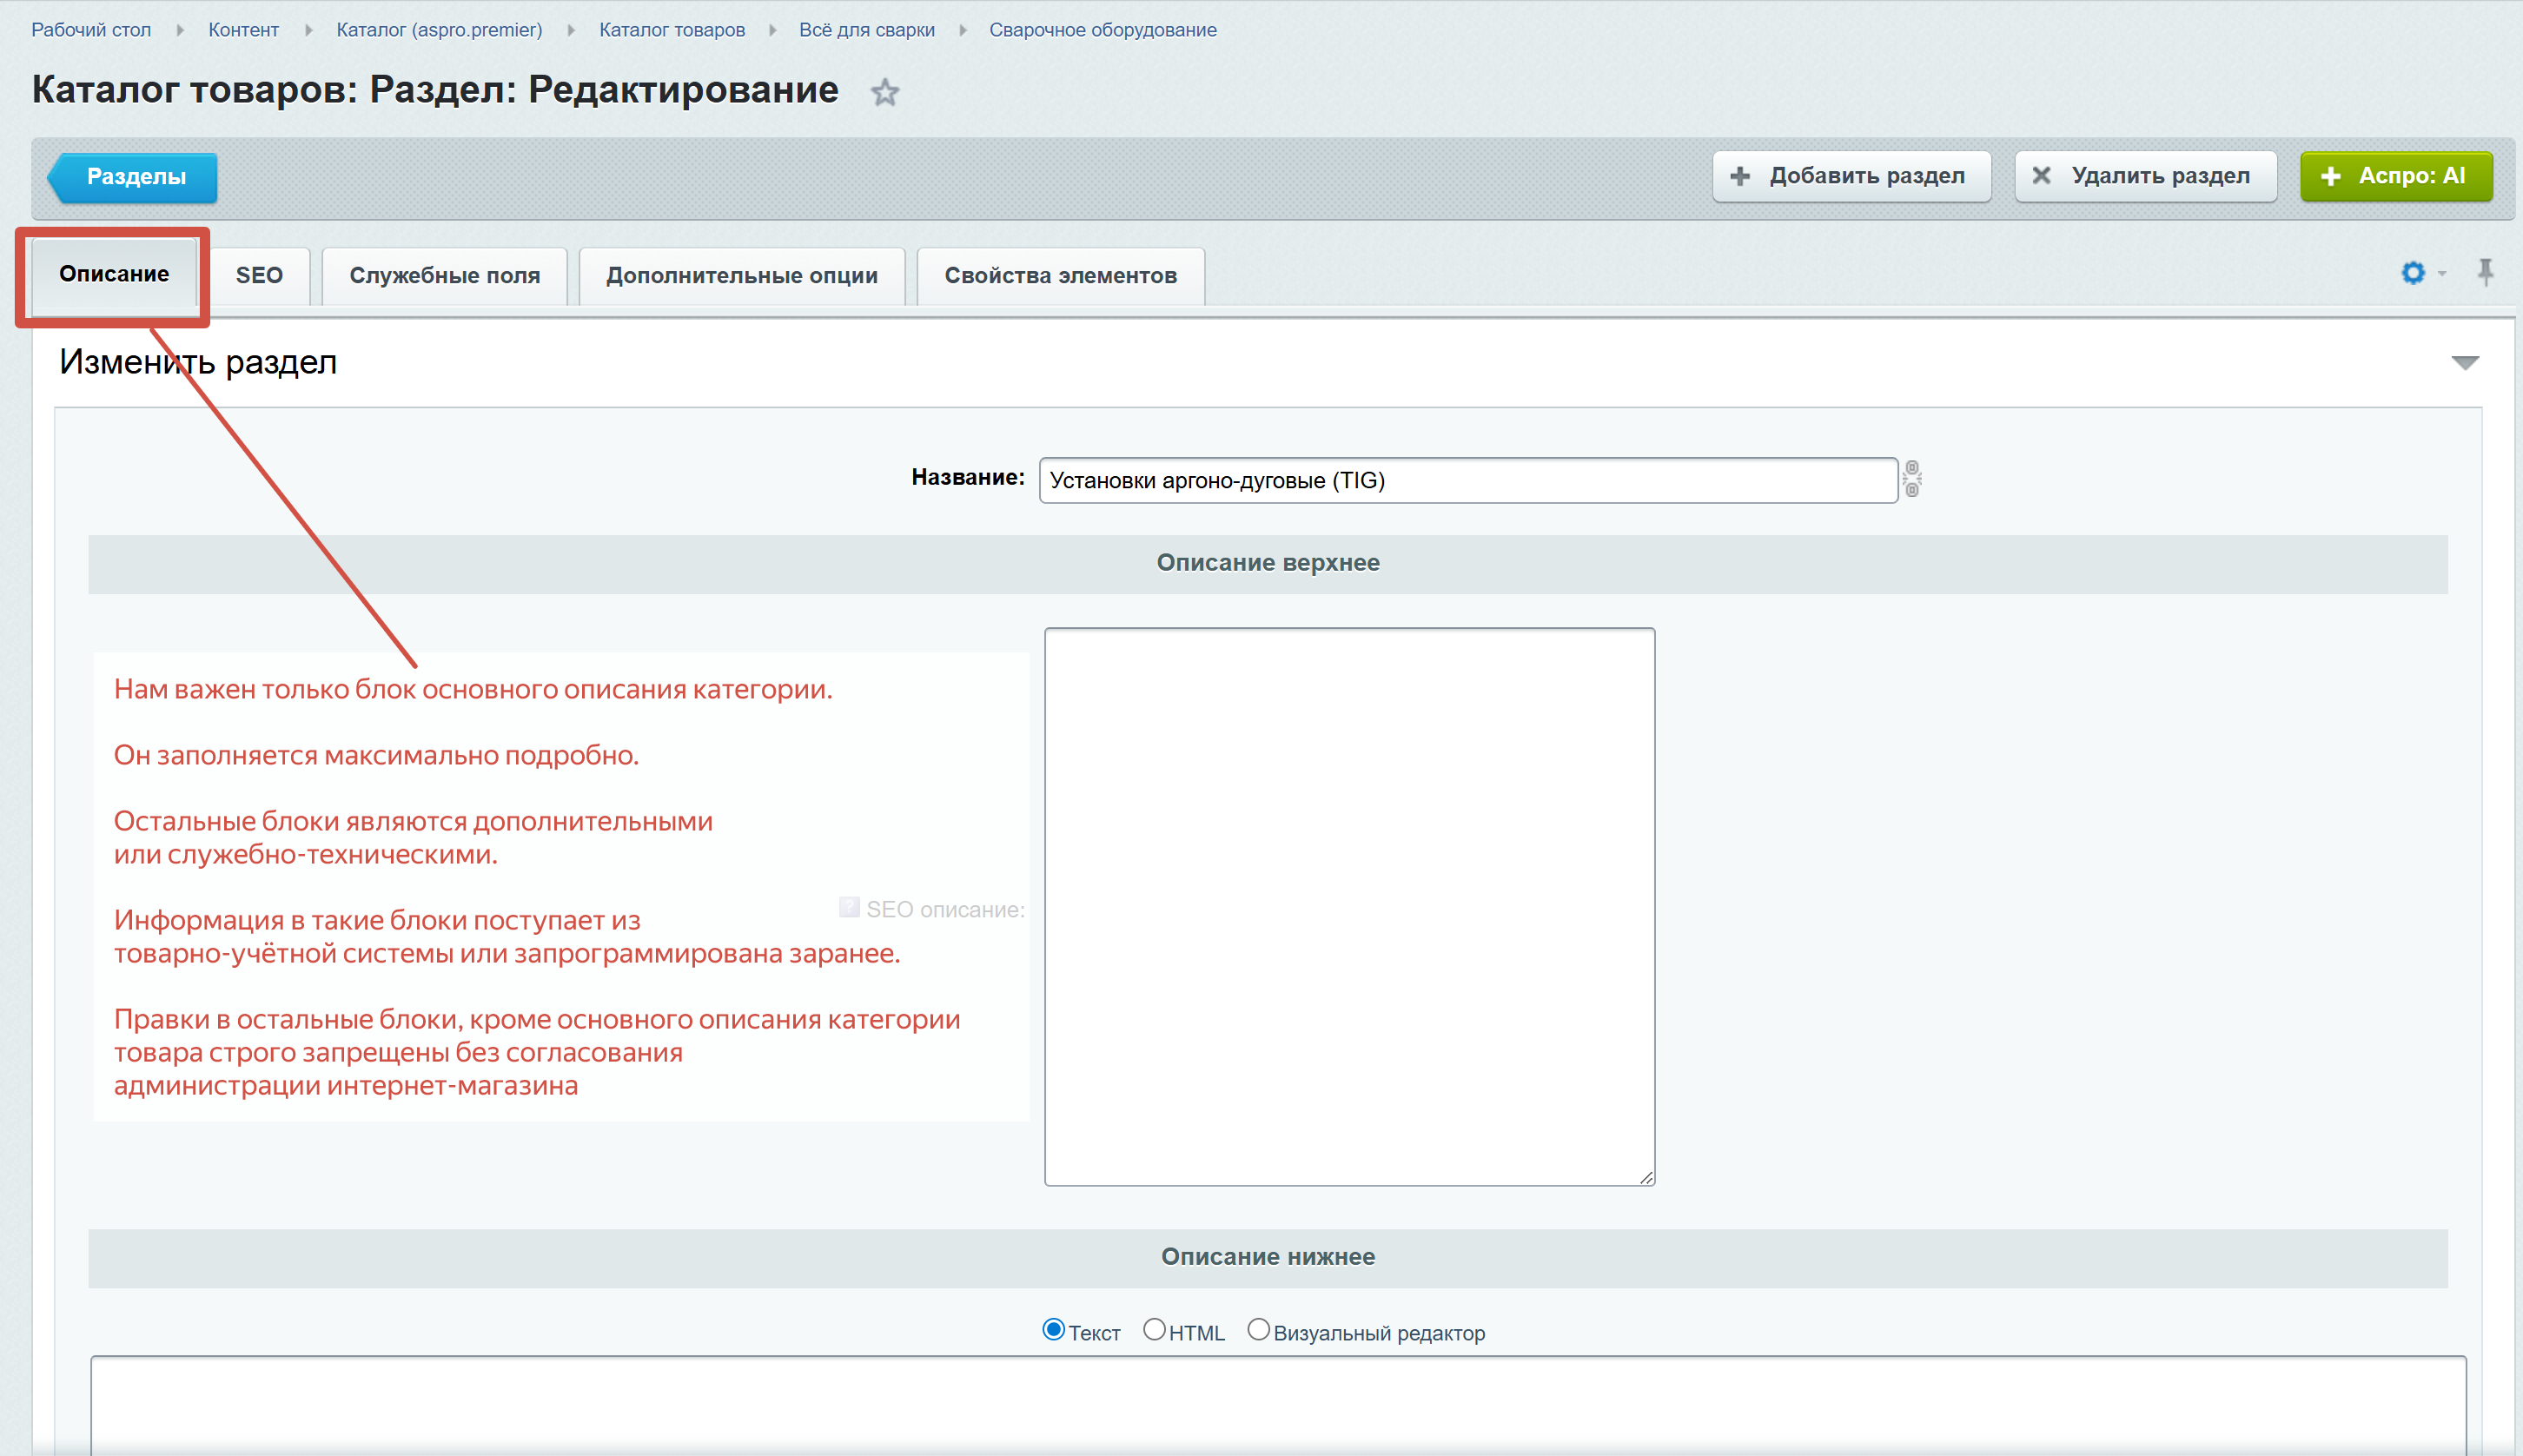The width and height of the screenshot is (2523, 1456).
Task: Expand small arrow next to gear icon
Action: click(2441, 274)
